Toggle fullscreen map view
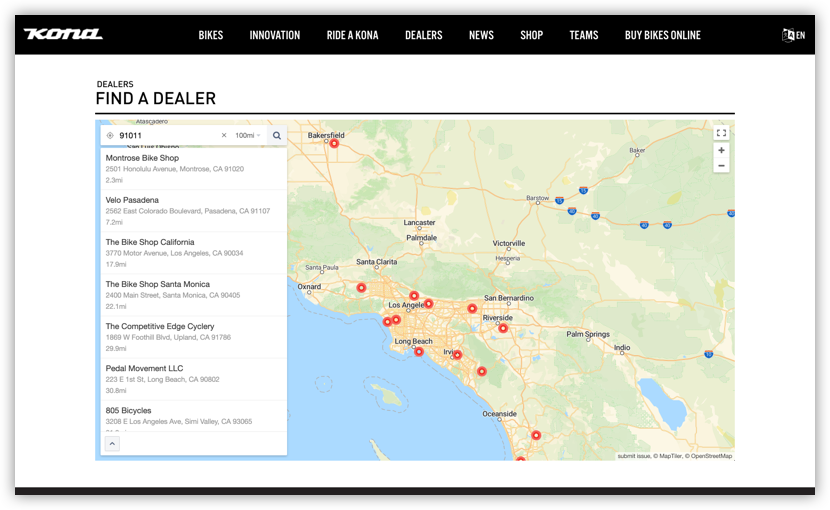The image size is (830, 510). (x=721, y=133)
